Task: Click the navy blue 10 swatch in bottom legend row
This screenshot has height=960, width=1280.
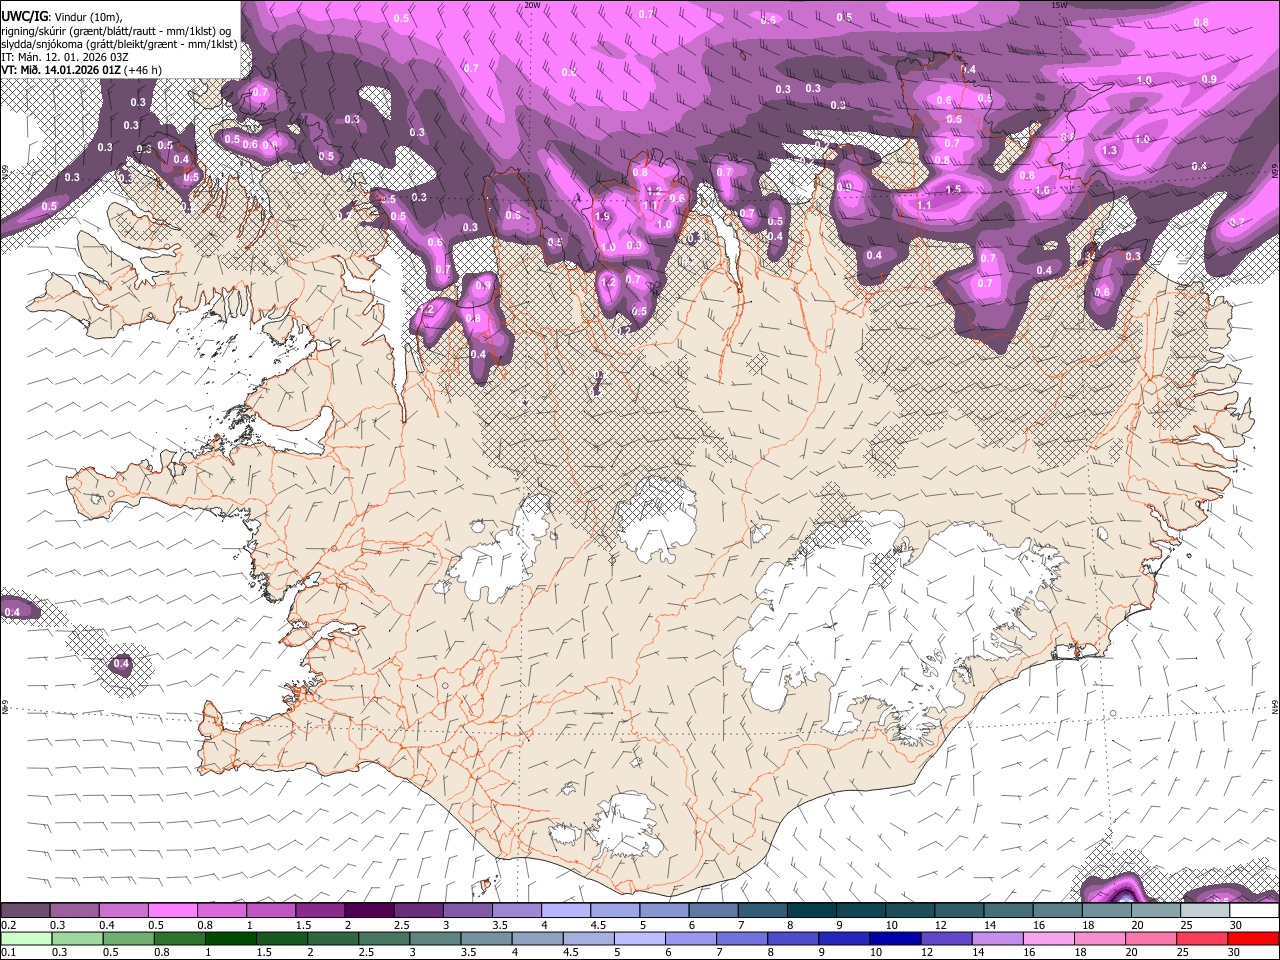Action: (895, 939)
